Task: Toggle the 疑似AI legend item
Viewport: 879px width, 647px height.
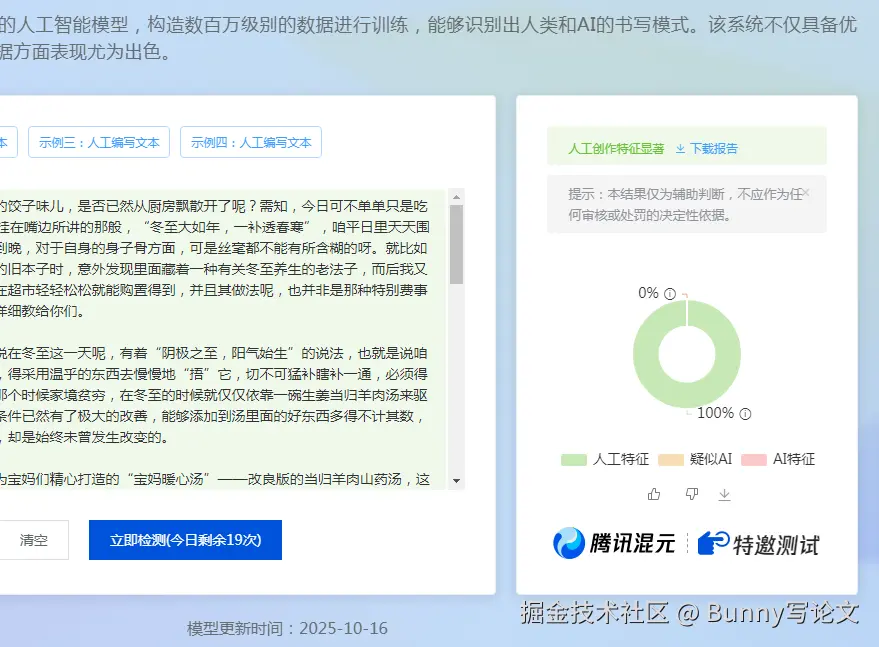Action: 695,459
